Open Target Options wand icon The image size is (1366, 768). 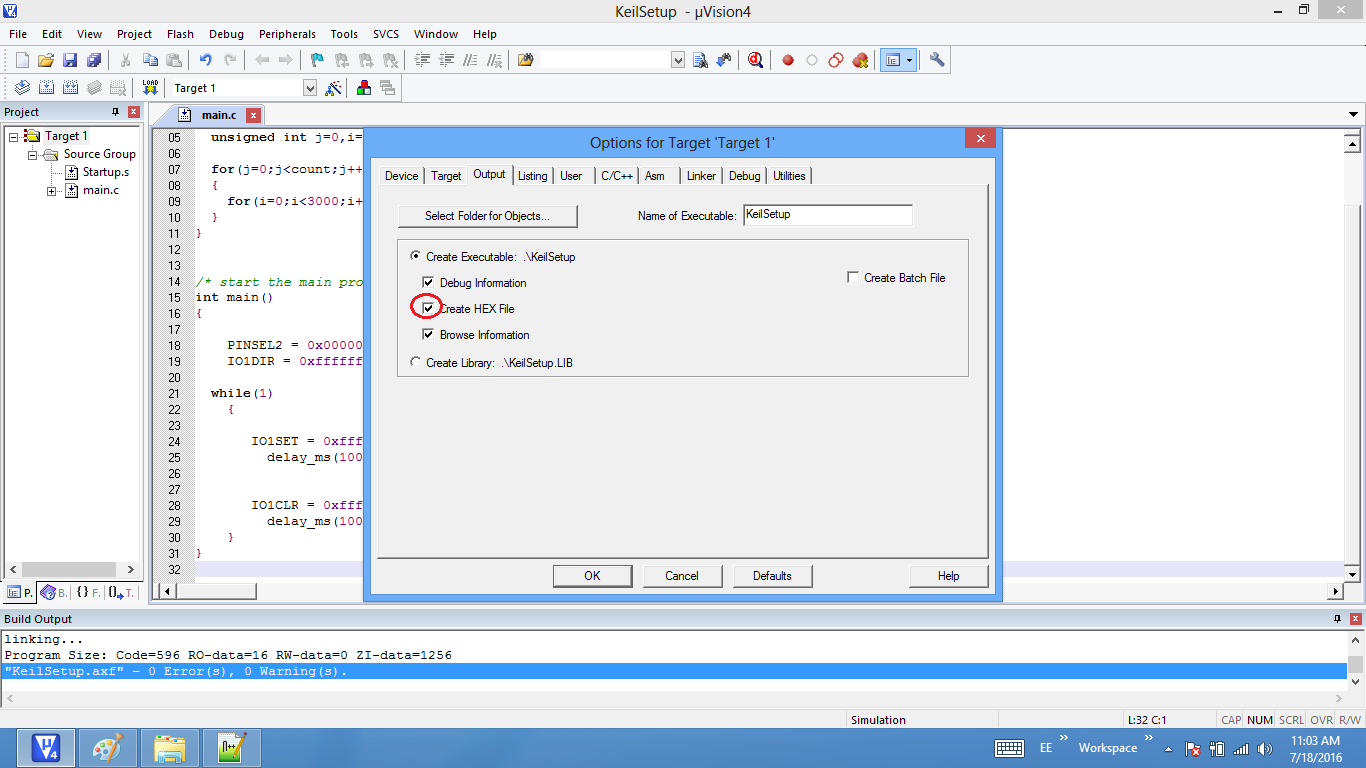point(334,88)
